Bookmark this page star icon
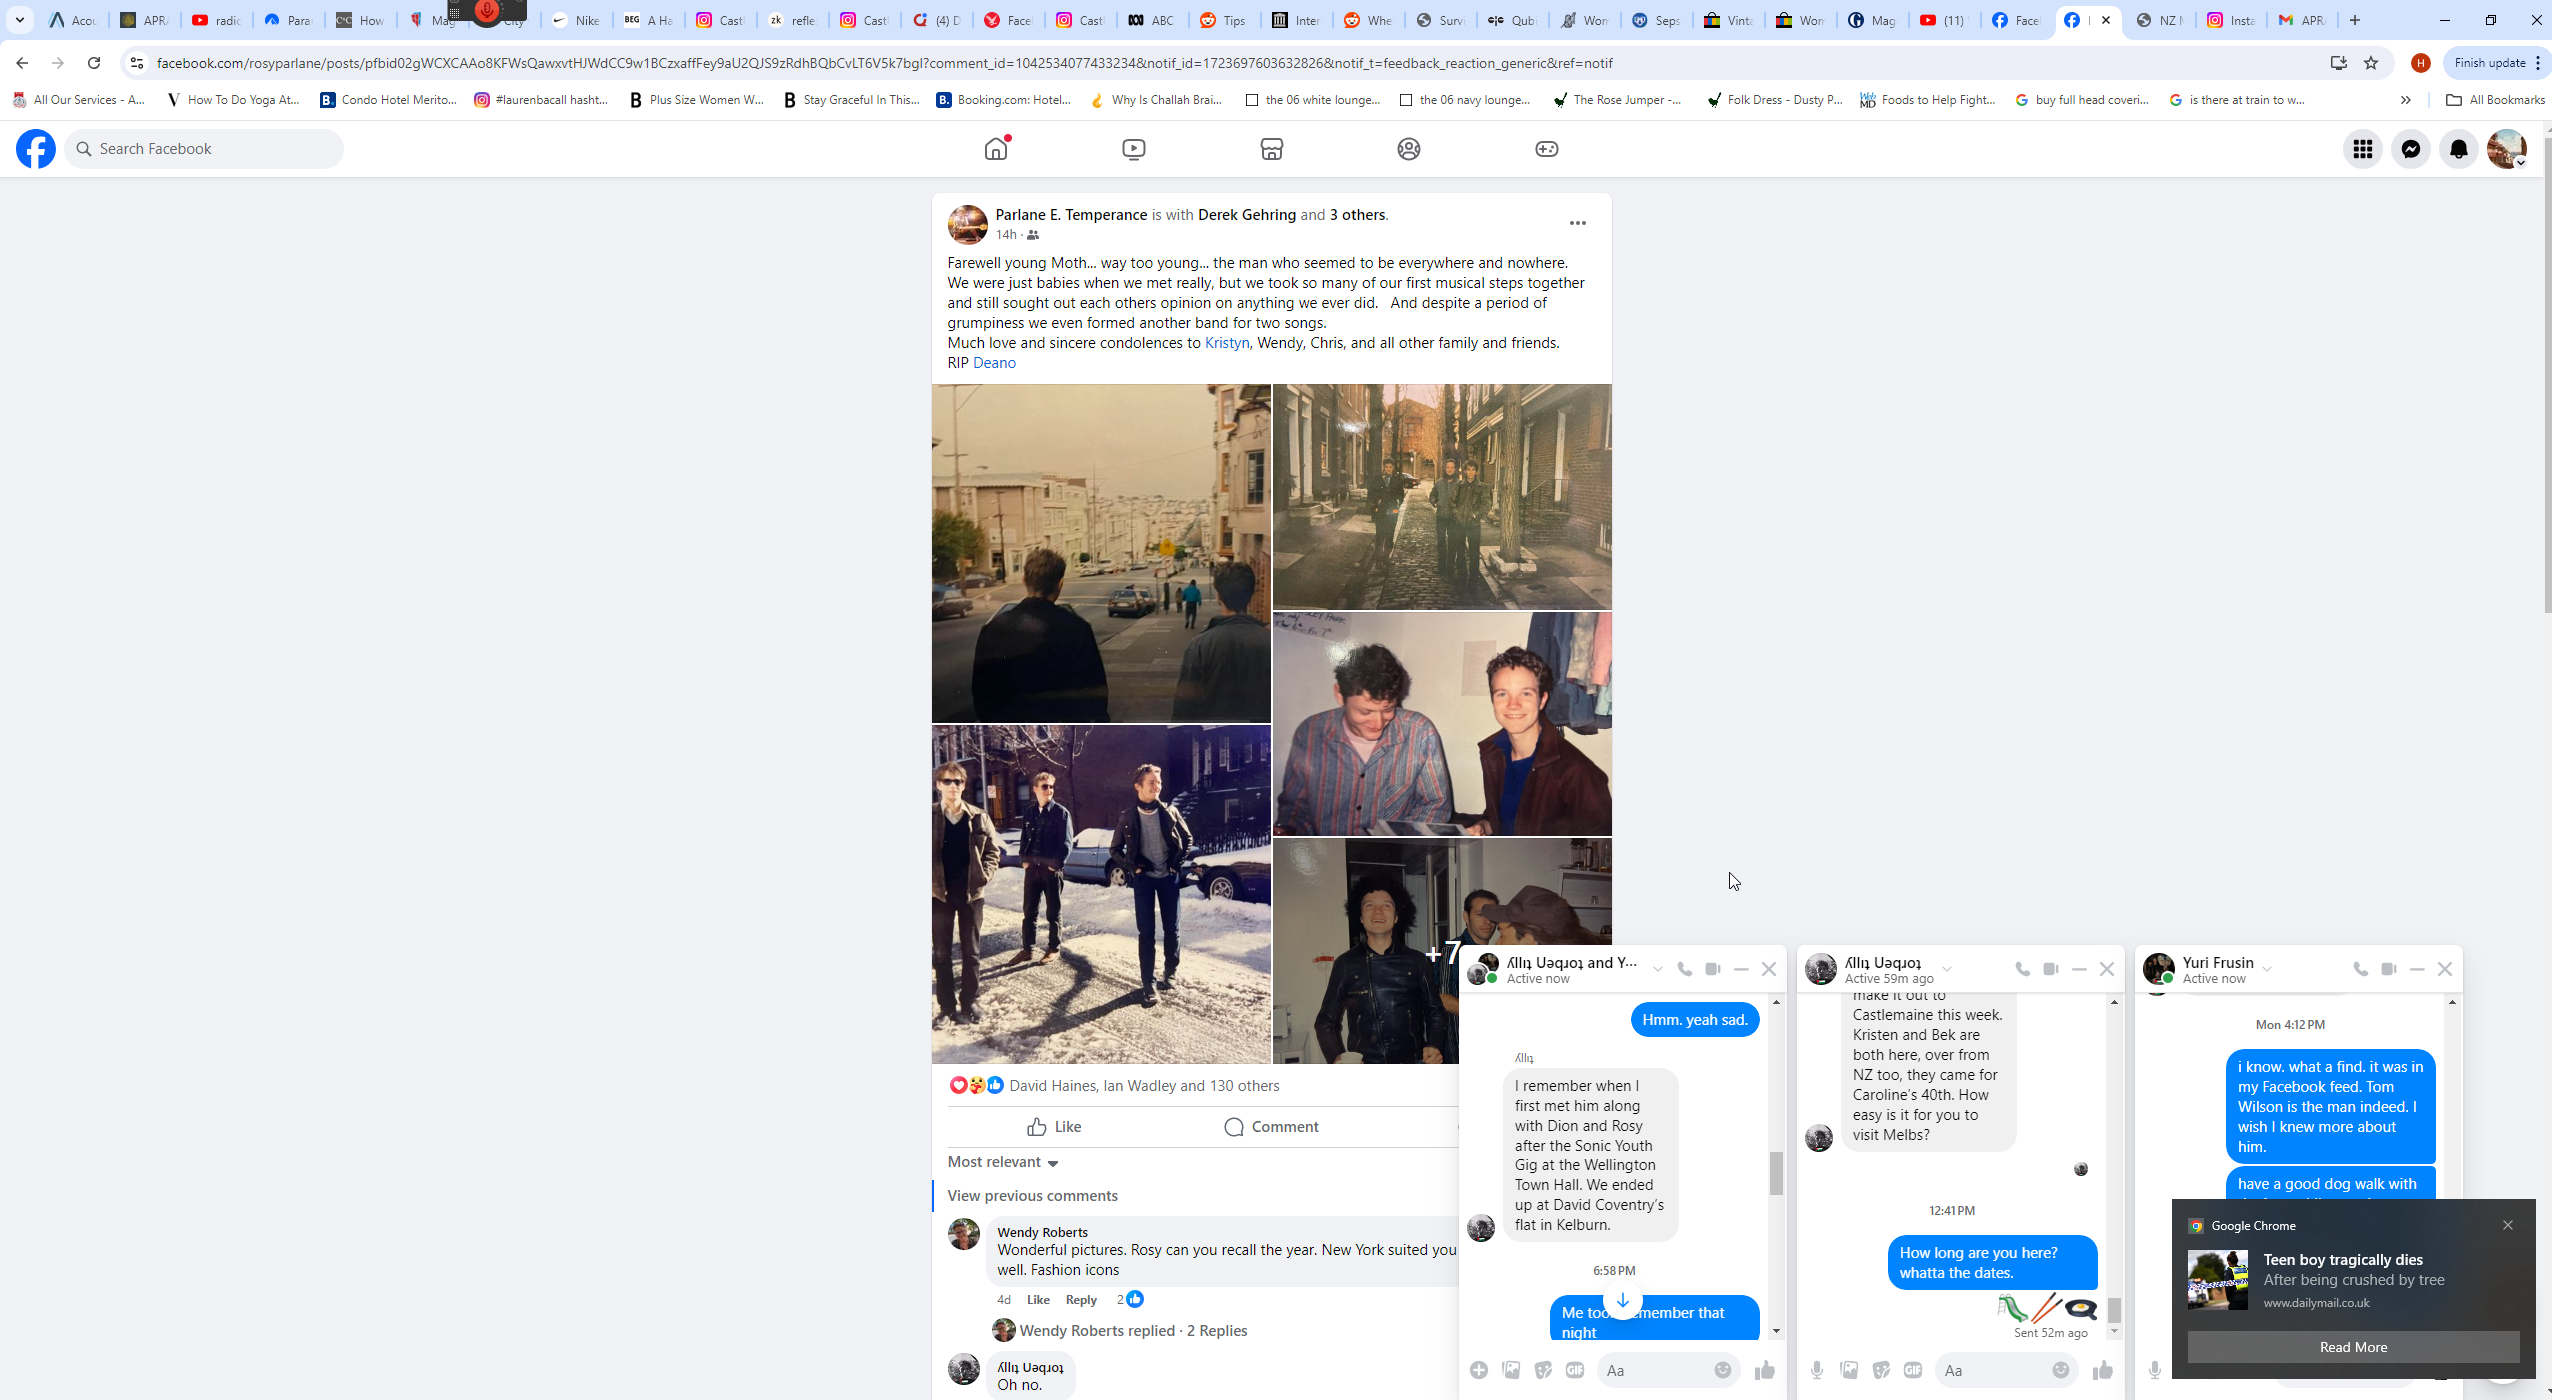This screenshot has height=1400, width=2552. pyautogui.click(x=2371, y=63)
